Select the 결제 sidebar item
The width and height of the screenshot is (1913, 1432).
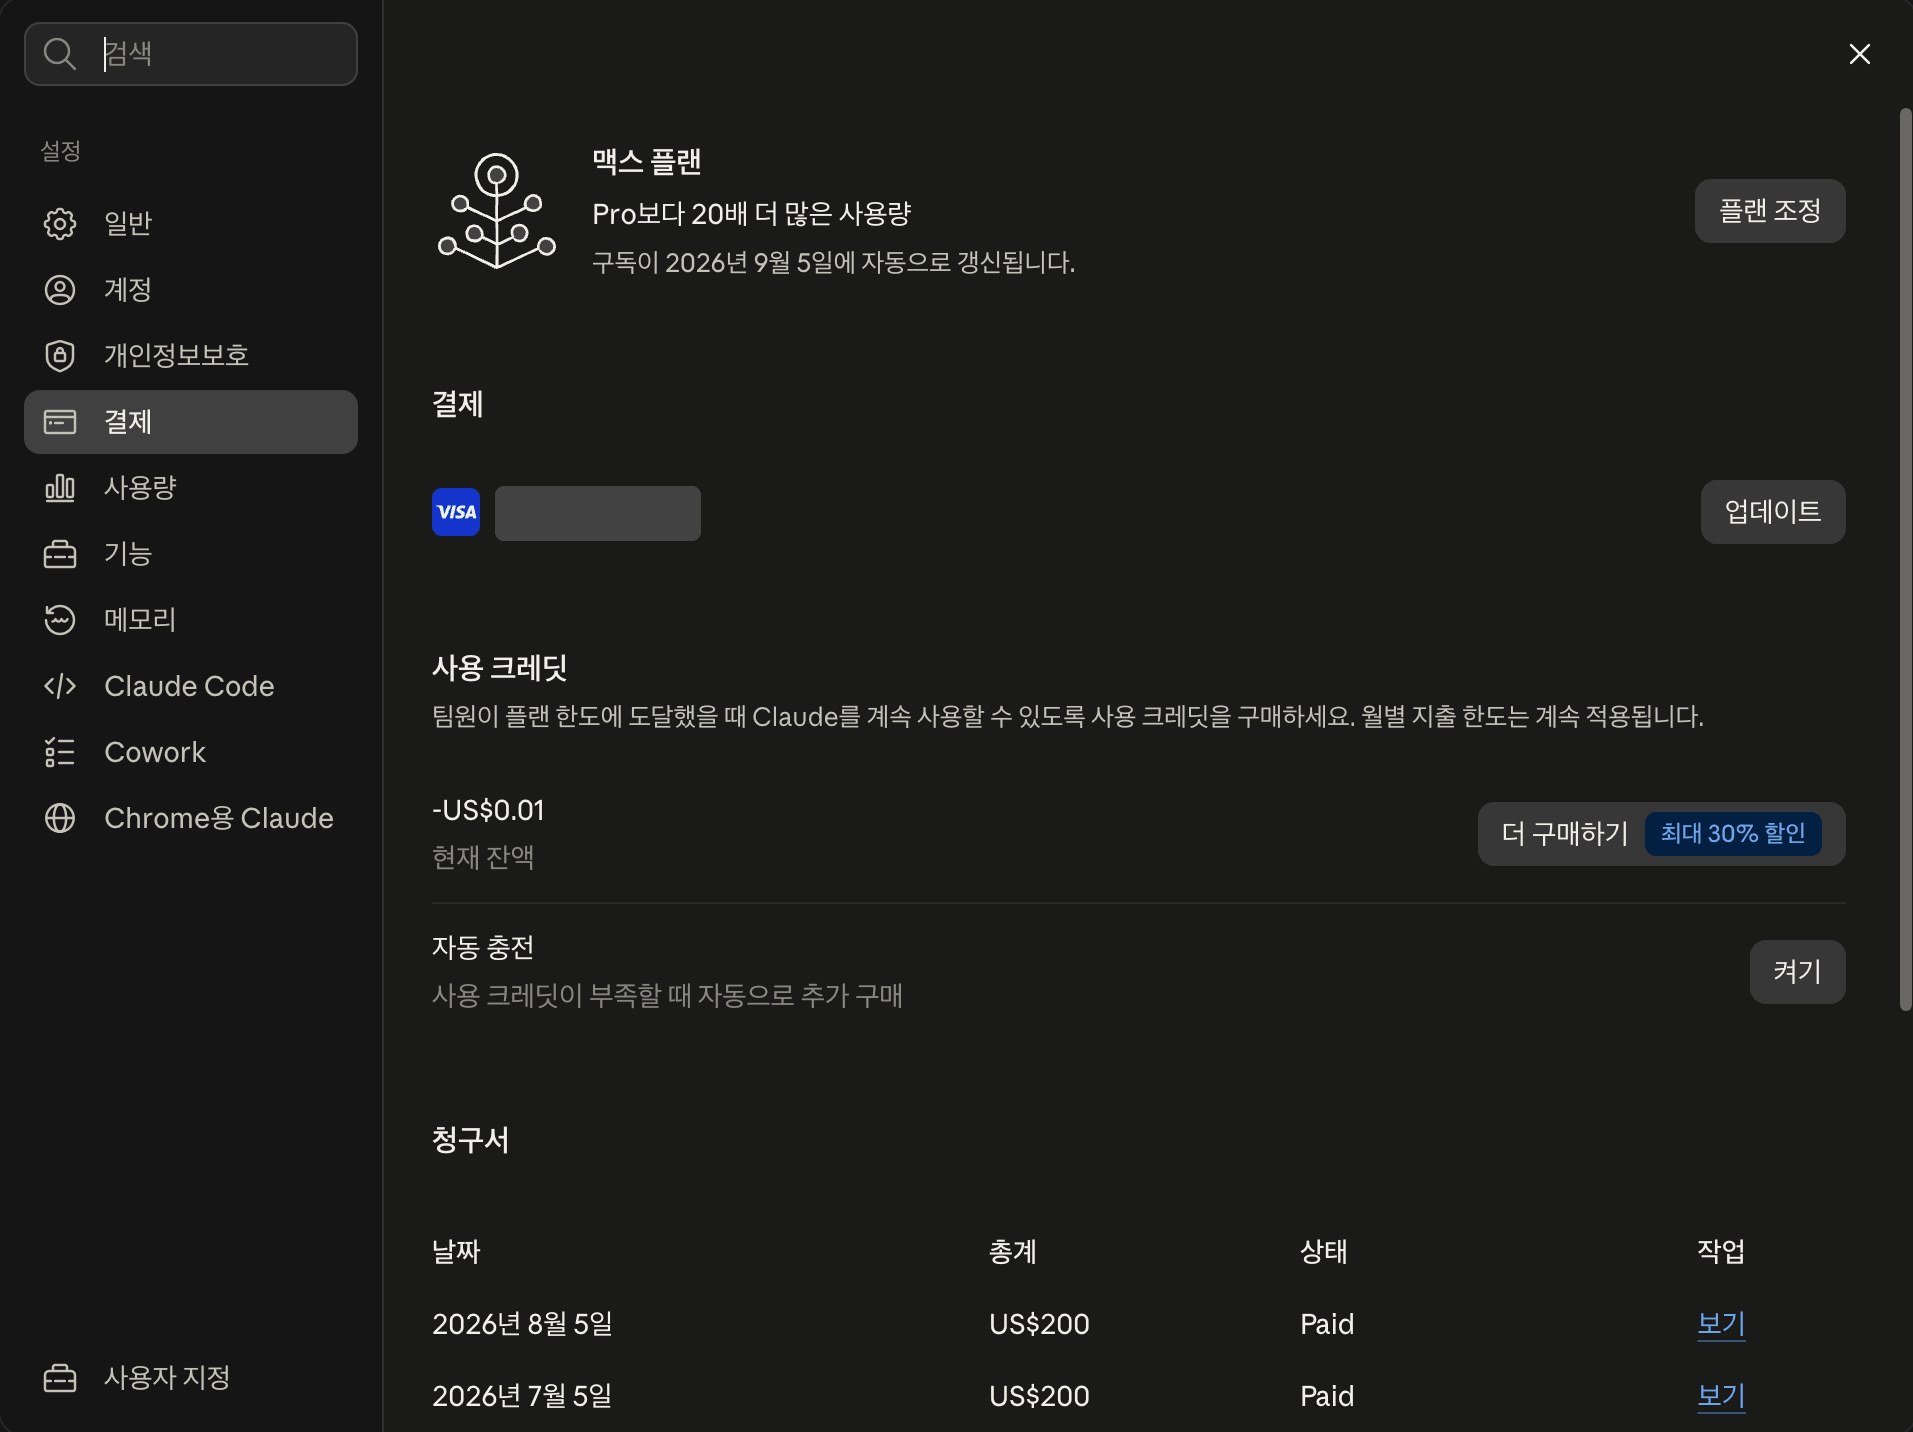[191, 422]
